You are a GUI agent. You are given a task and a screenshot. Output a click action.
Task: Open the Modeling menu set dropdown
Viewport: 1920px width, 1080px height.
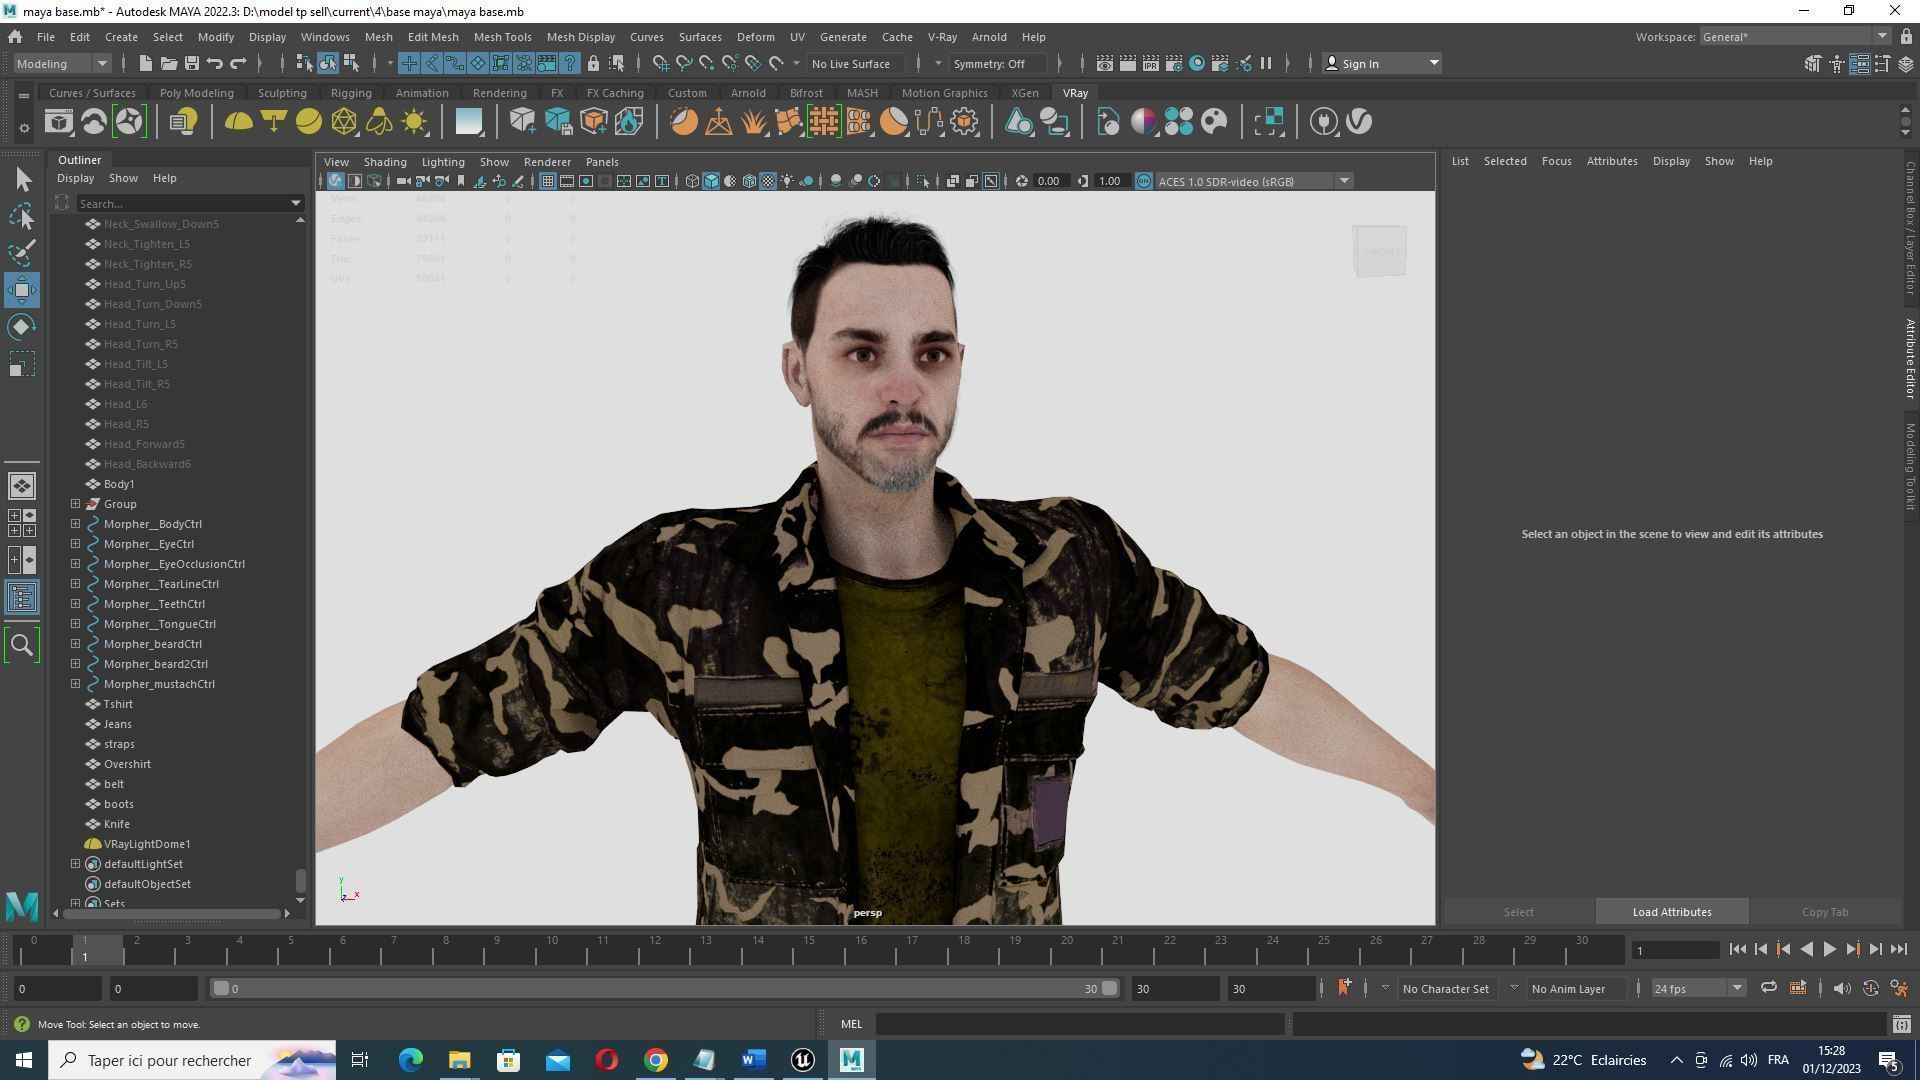click(62, 63)
